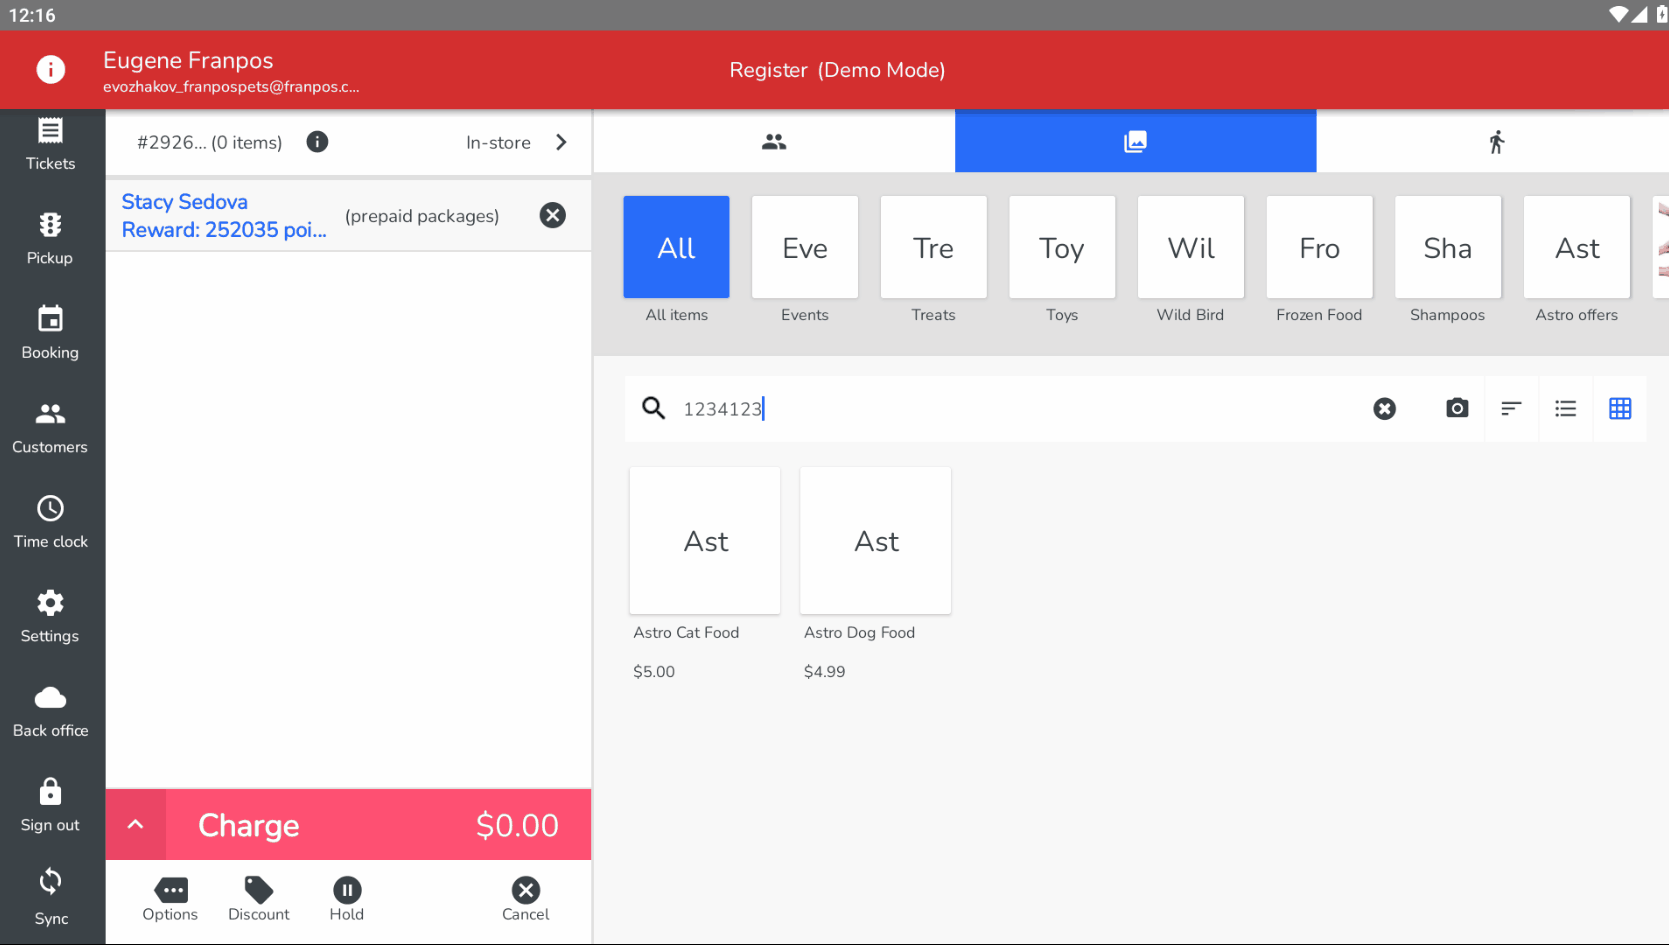Expand the charge totals chevron

tap(136, 825)
